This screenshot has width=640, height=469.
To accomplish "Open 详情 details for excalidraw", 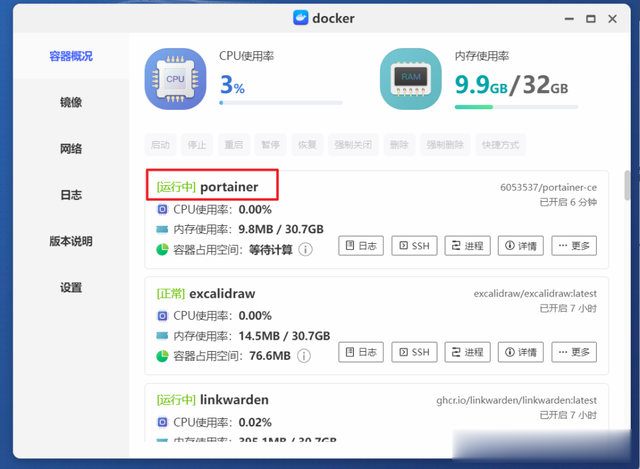I will click(520, 352).
